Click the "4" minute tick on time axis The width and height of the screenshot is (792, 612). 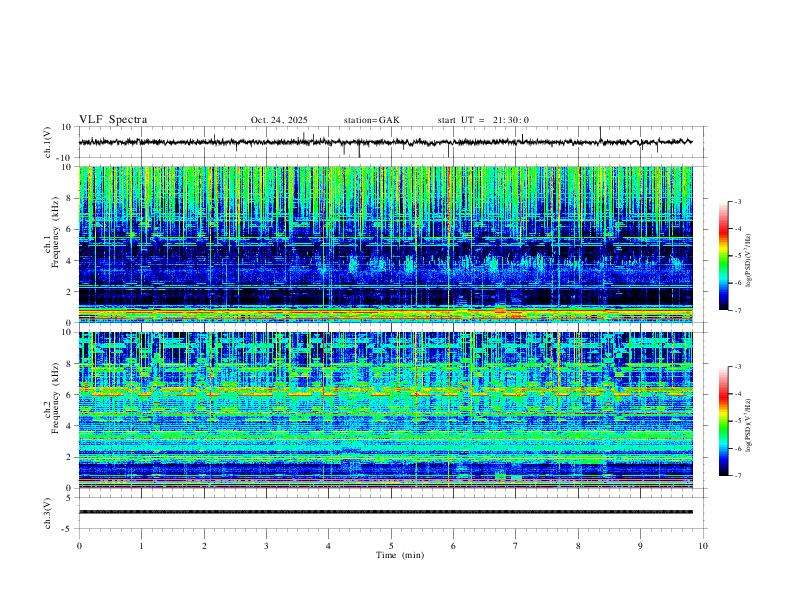(x=329, y=546)
